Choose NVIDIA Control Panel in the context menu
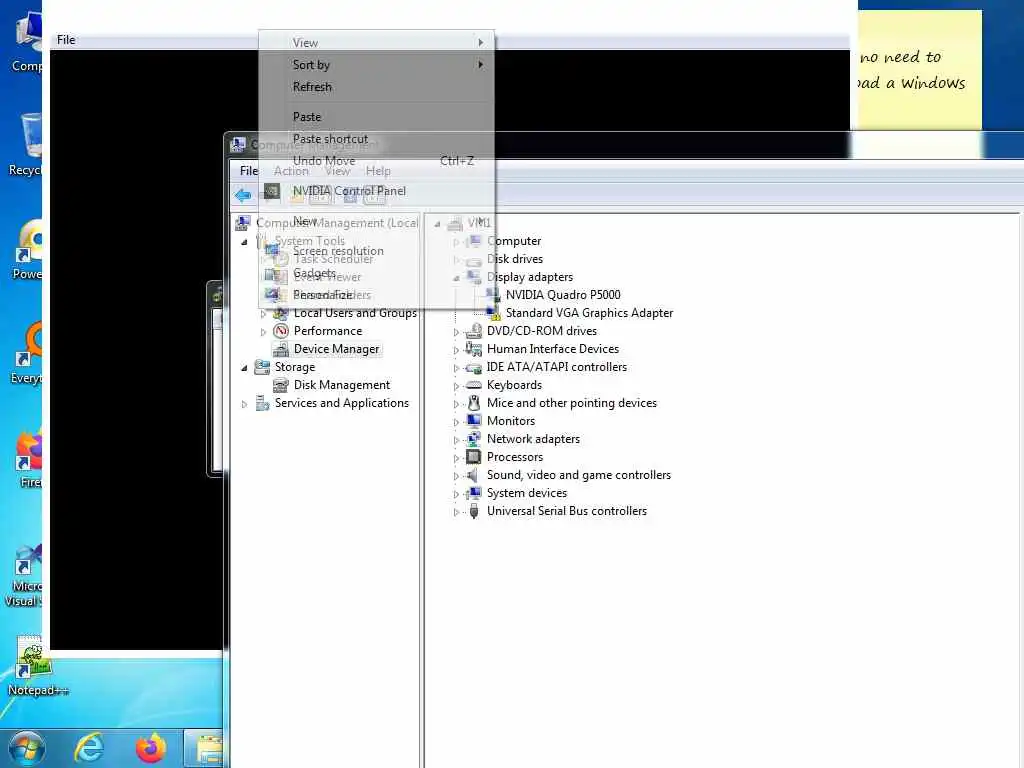Screen dimensions: 1024x768 point(376,191)
